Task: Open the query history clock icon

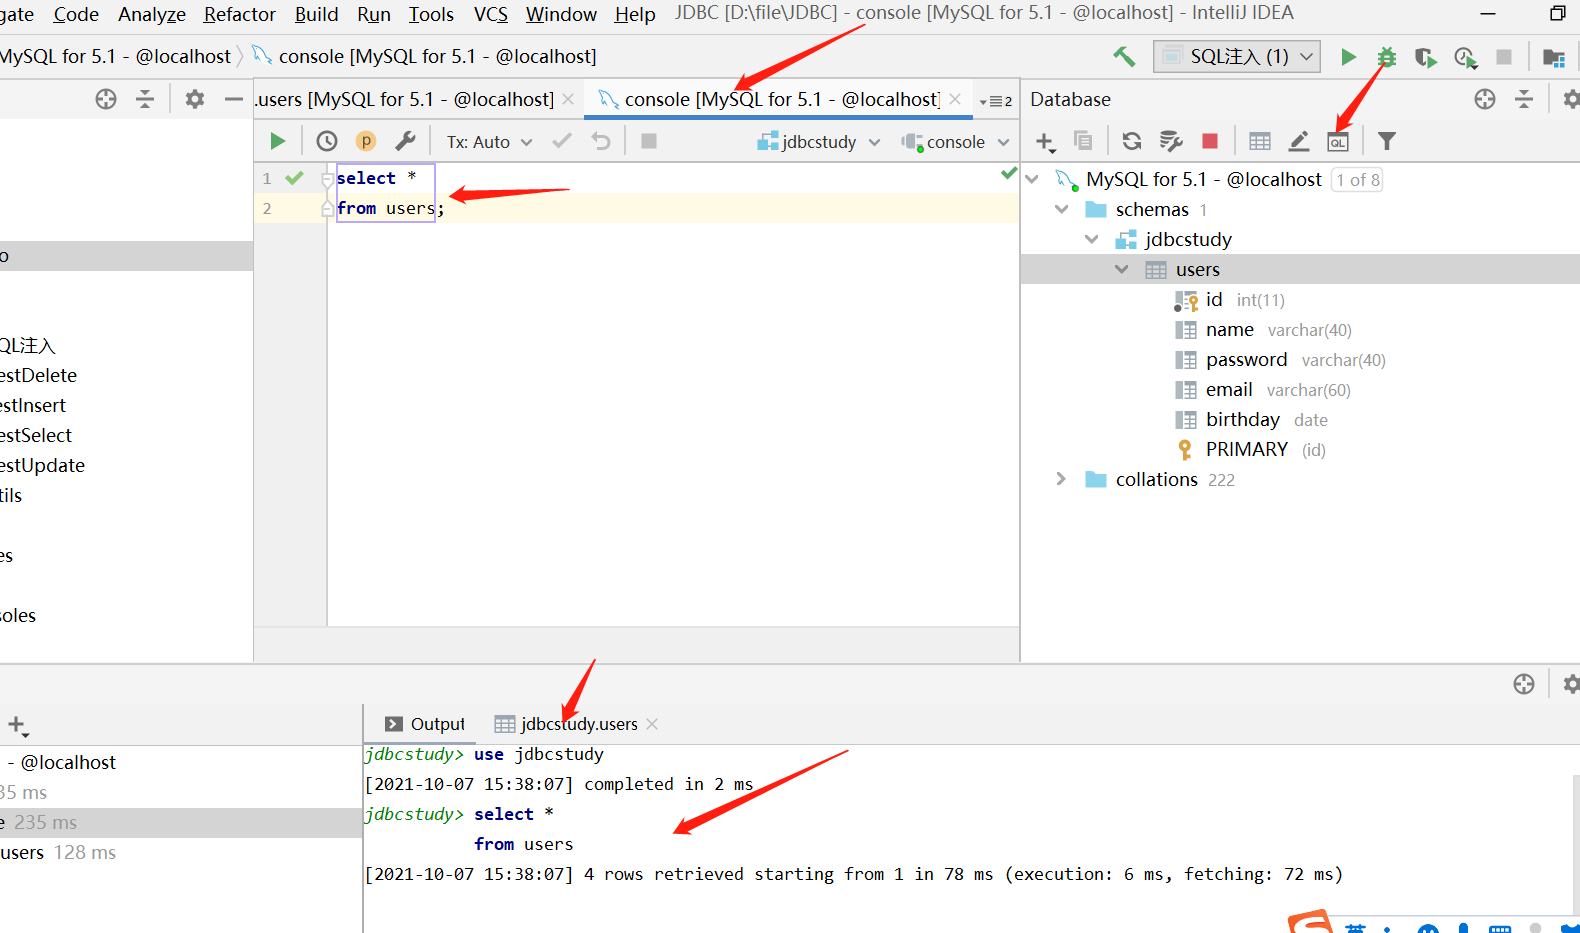Action: coord(327,141)
